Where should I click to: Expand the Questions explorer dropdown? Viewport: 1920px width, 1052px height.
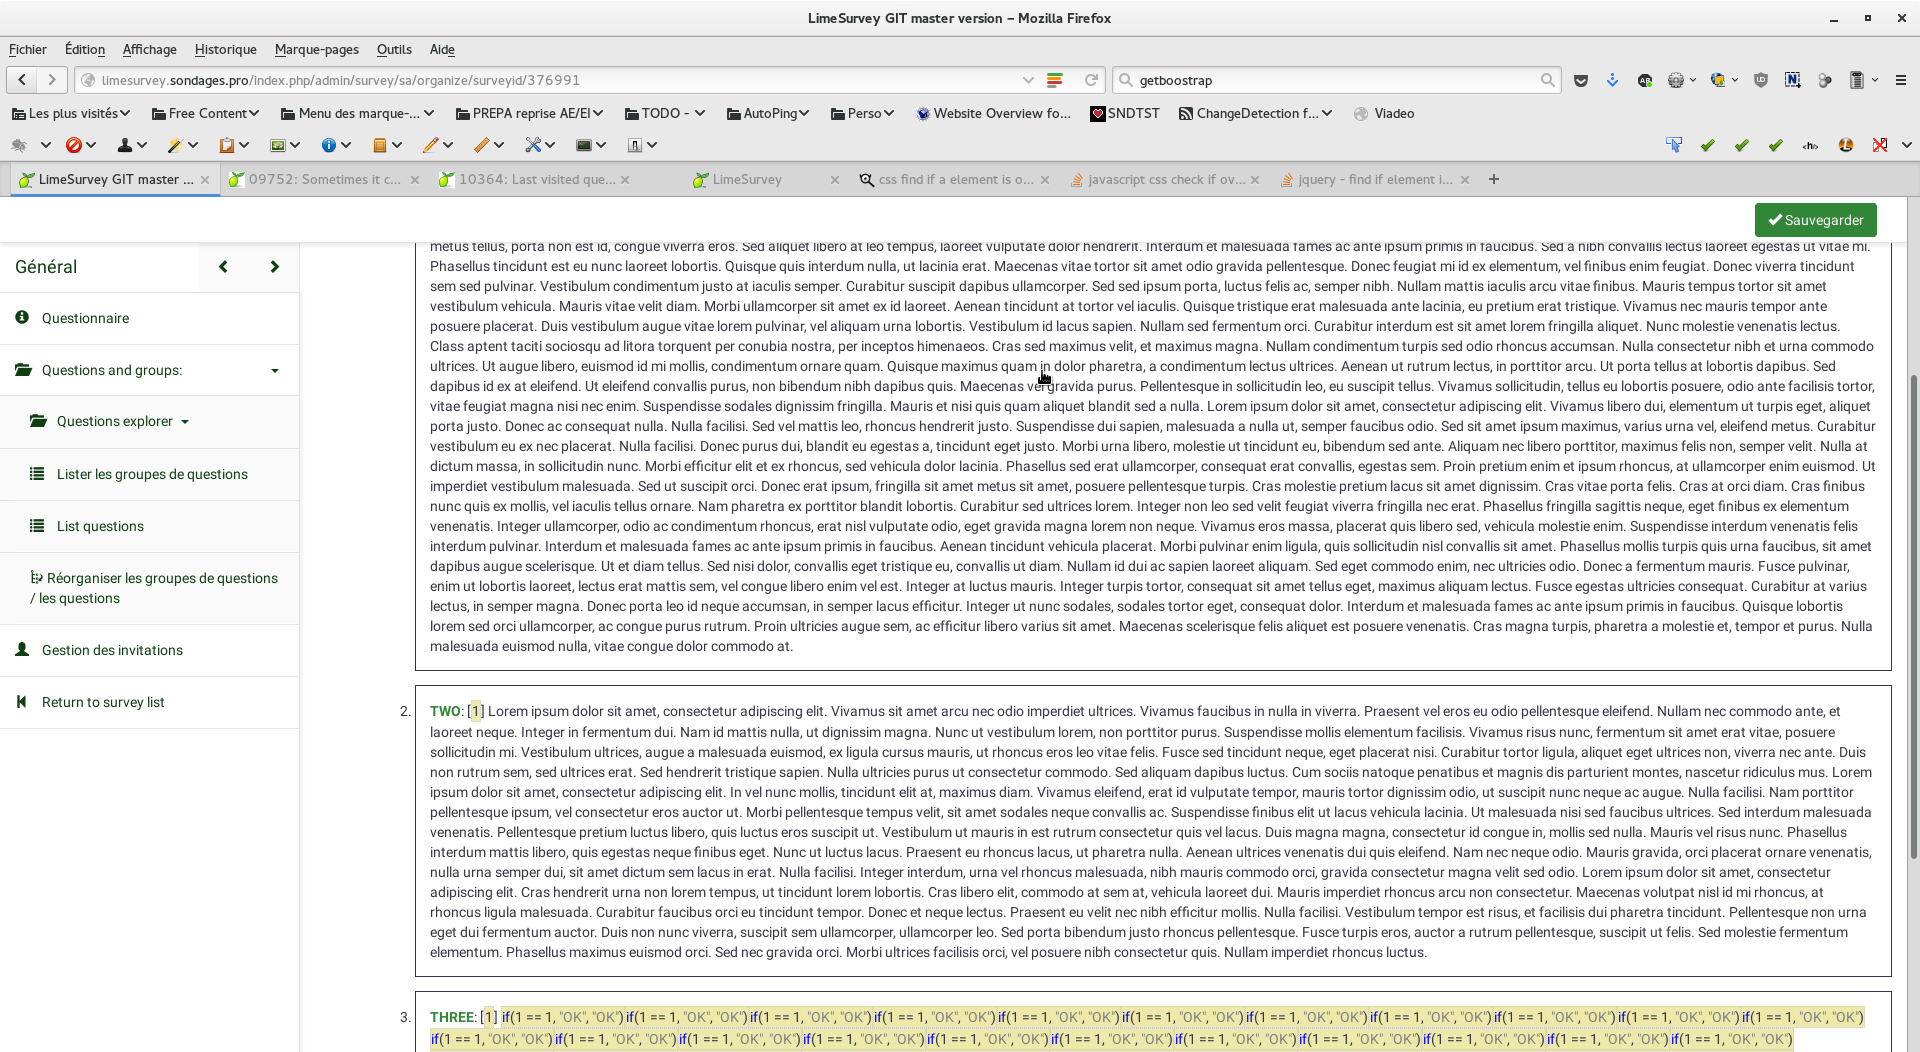tap(110, 421)
